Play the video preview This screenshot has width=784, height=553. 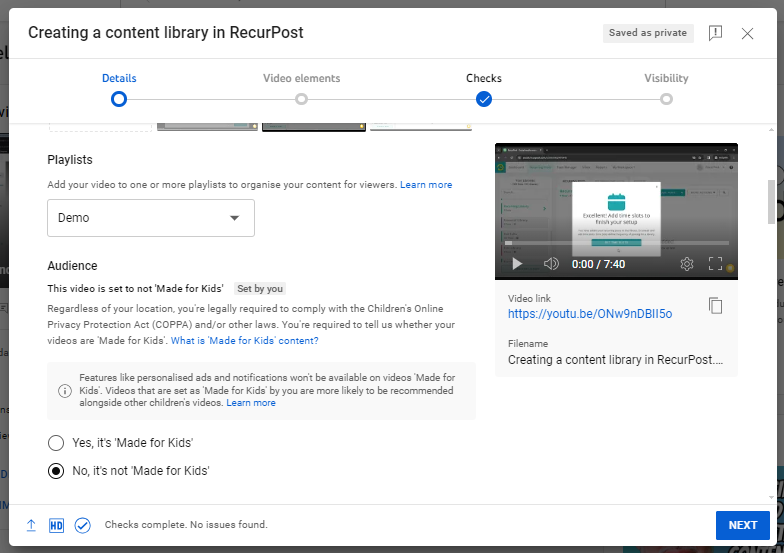[x=517, y=264]
